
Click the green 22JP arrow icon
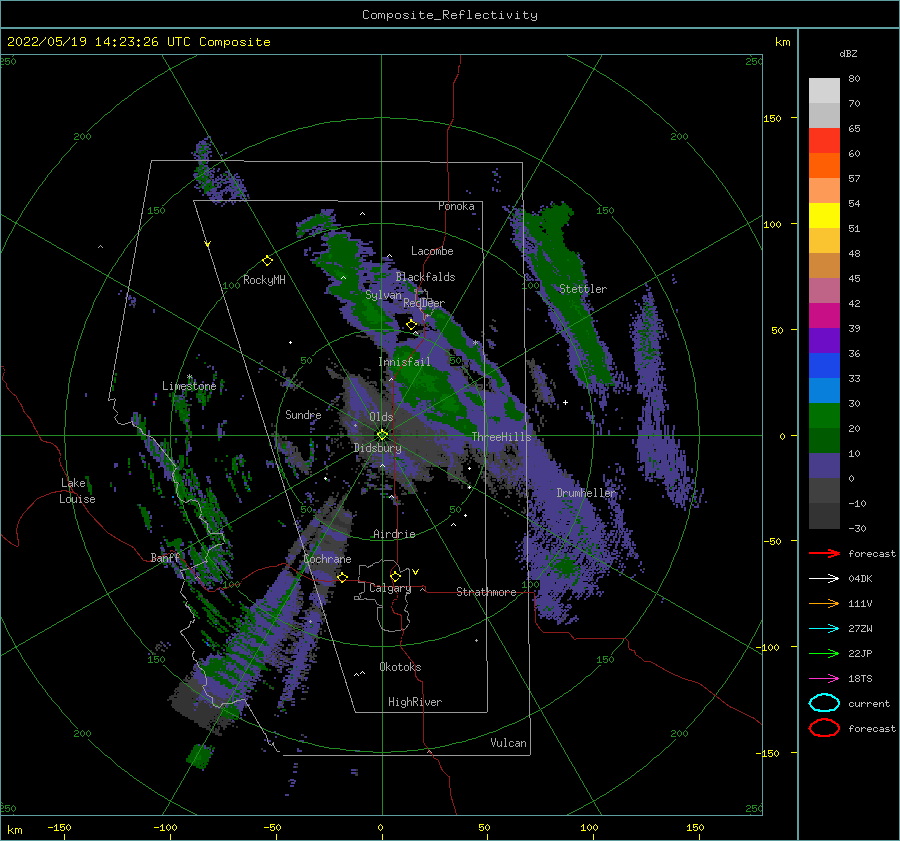pos(824,653)
